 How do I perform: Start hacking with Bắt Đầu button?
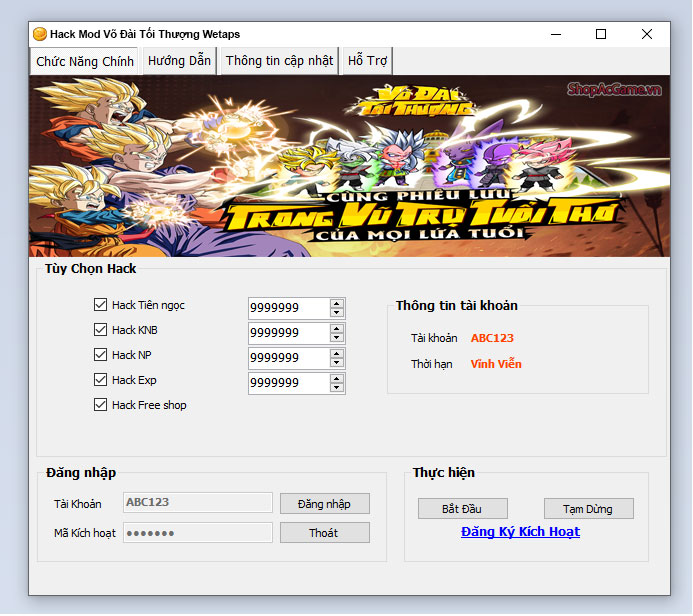click(x=463, y=509)
